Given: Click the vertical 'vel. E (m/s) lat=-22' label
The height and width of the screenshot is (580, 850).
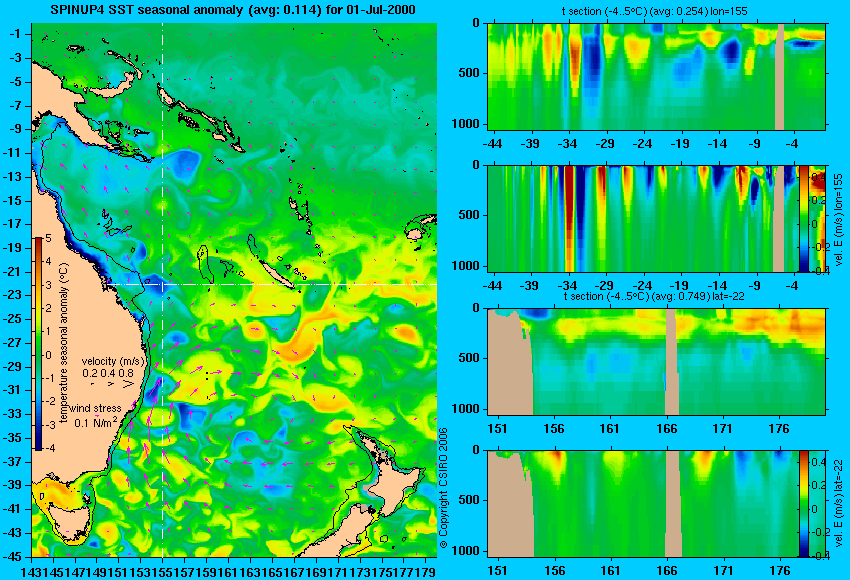Looking at the screenshot, I should coord(838,505).
